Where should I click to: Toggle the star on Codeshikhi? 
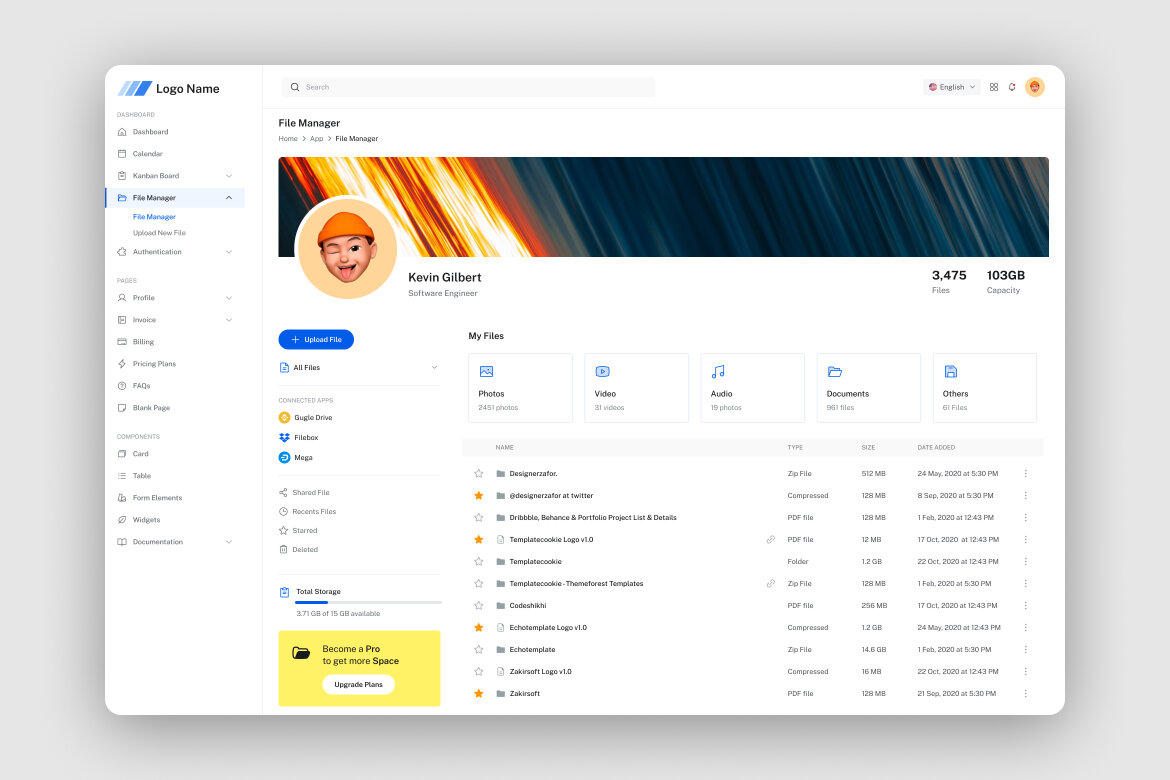coord(478,605)
